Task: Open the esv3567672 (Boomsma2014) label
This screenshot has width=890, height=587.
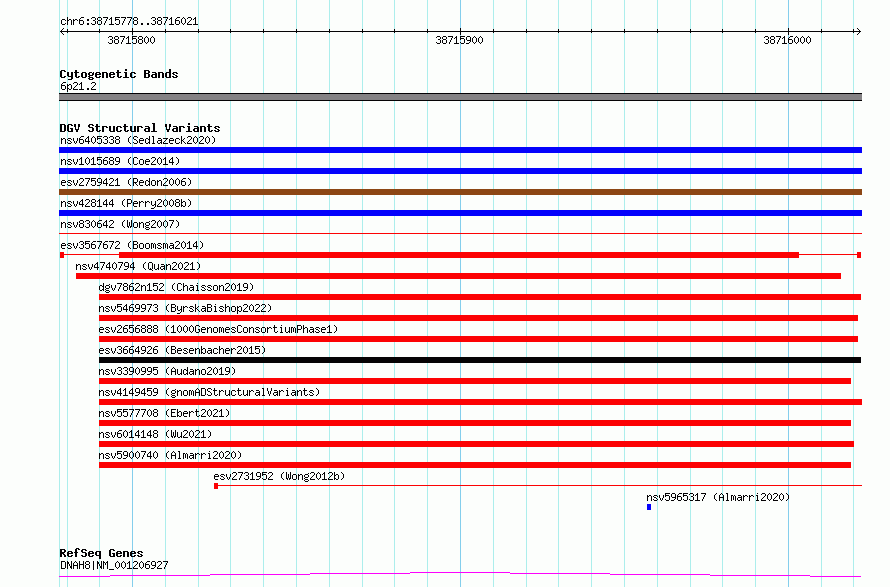Action: [x=132, y=245]
